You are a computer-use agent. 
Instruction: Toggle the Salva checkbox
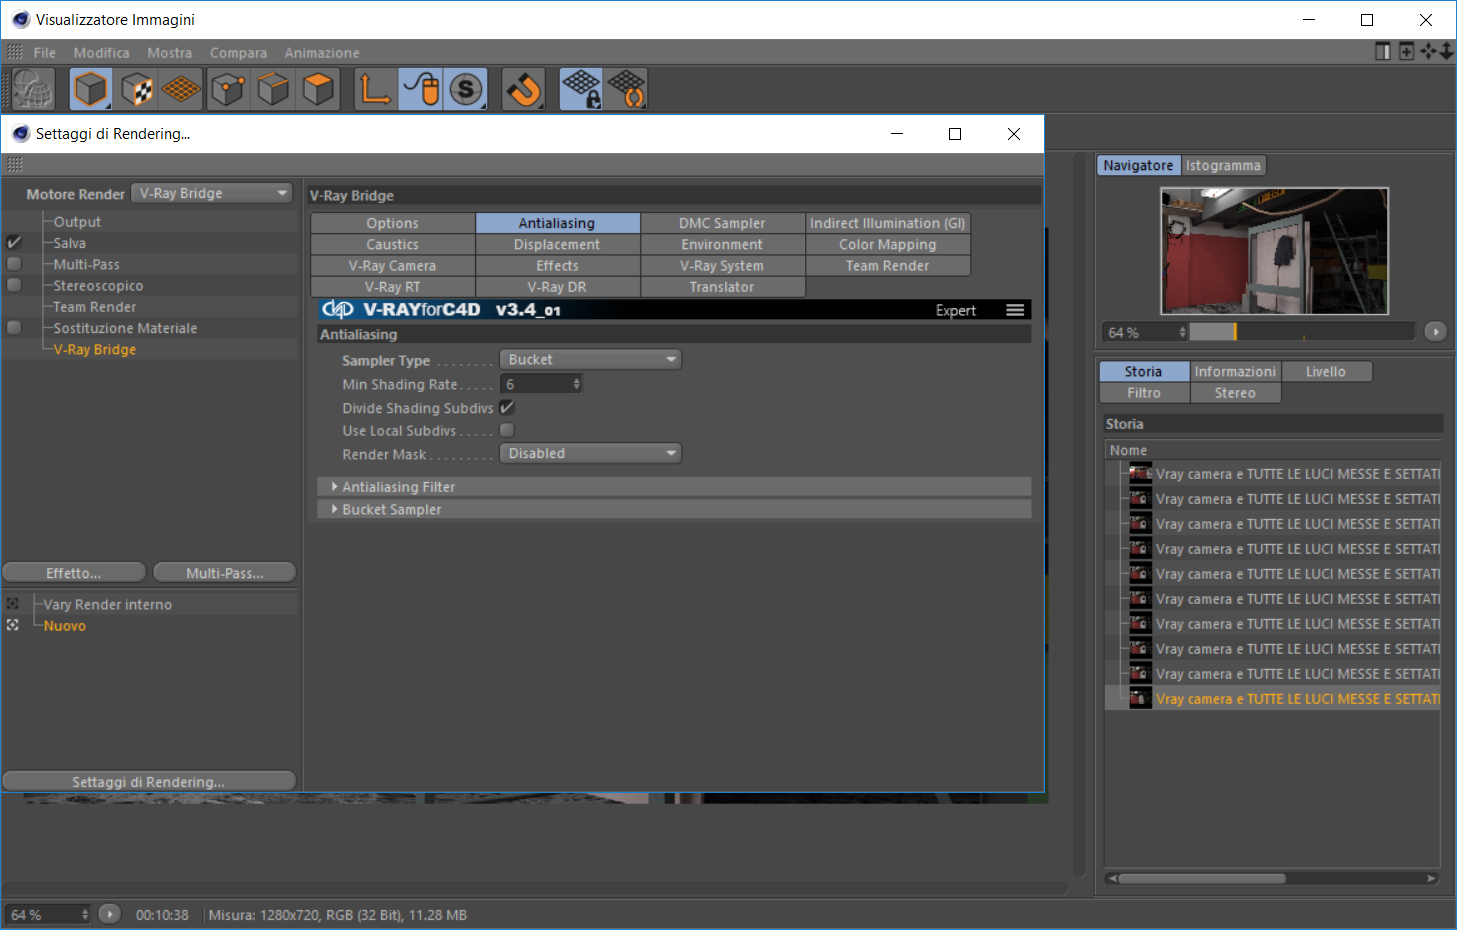click(14, 242)
